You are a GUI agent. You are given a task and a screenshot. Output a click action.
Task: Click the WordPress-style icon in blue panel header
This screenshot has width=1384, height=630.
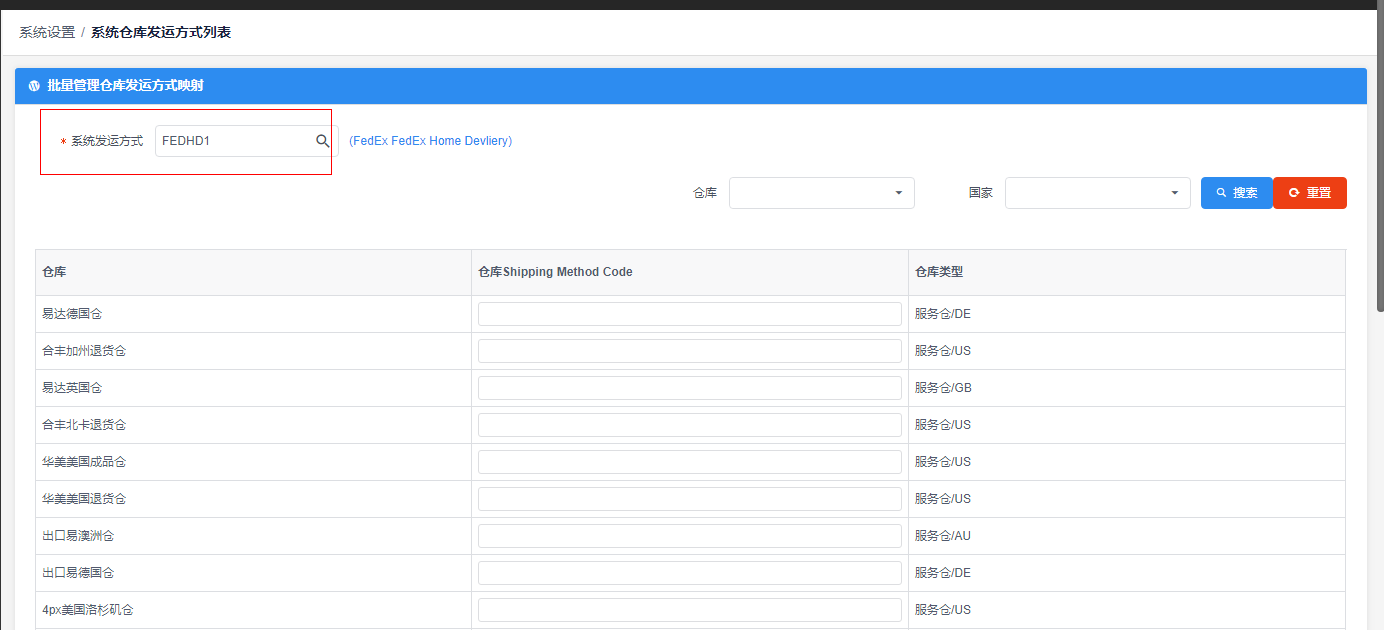[34, 86]
